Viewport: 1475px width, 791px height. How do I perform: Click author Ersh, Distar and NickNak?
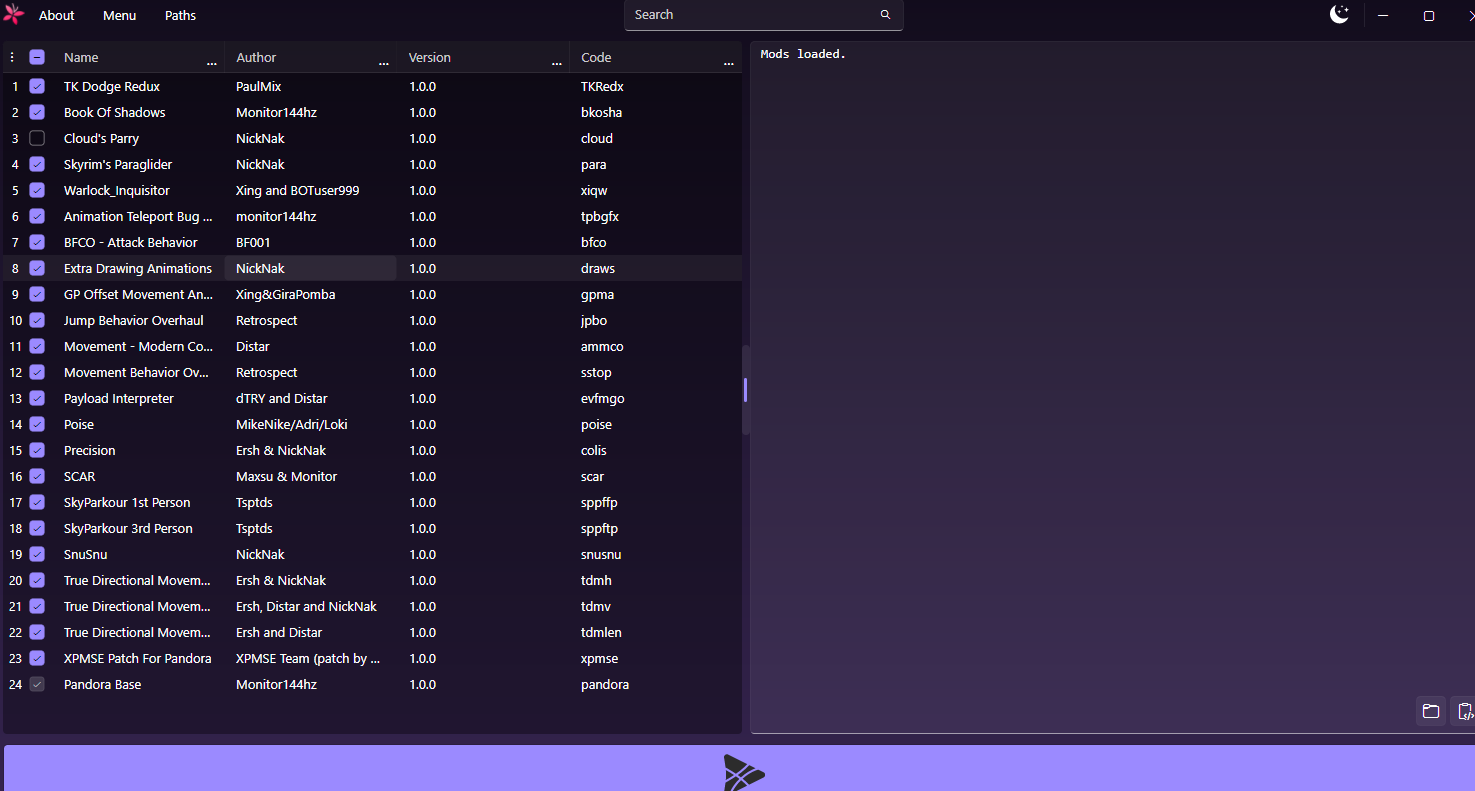[x=306, y=606]
